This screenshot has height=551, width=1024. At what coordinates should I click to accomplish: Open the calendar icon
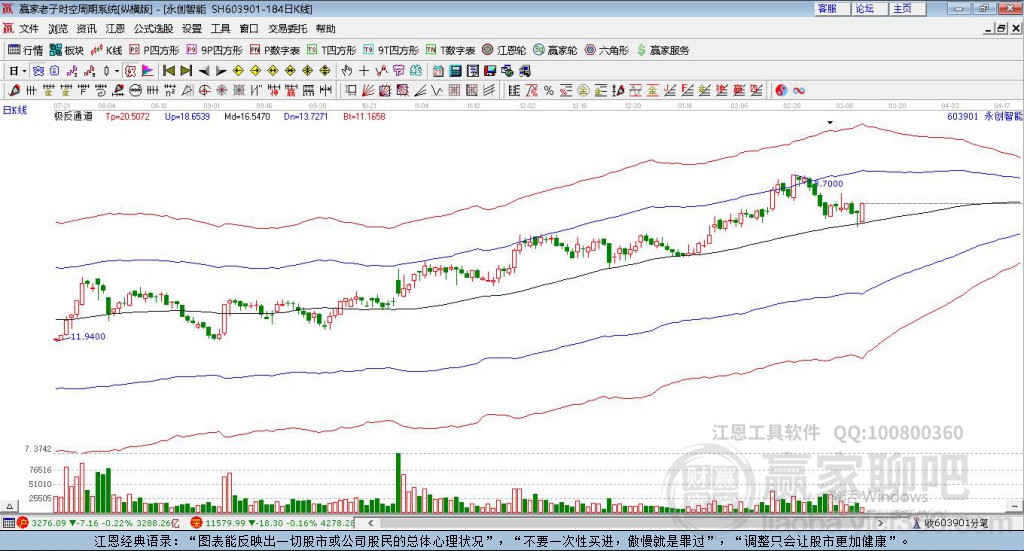(438, 71)
